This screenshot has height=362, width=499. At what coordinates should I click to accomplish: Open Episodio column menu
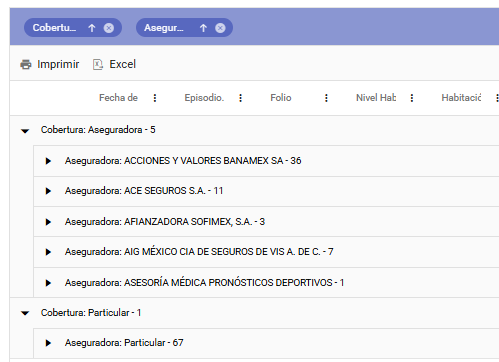(240, 98)
